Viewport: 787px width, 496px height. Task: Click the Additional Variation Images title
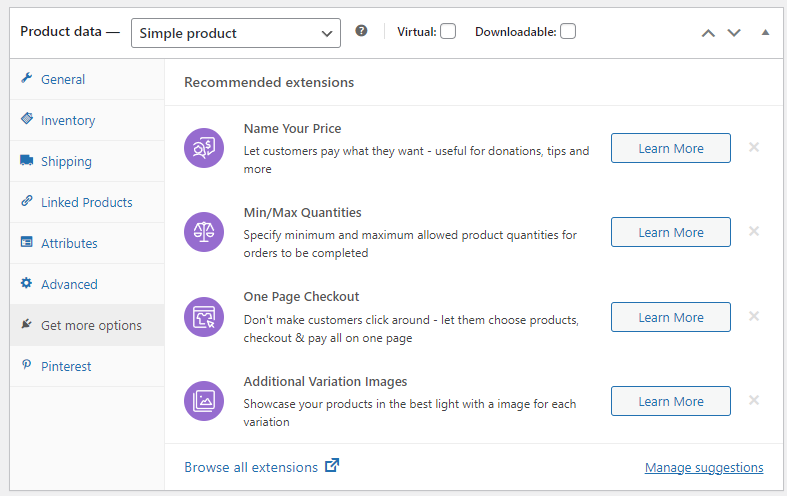point(325,382)
